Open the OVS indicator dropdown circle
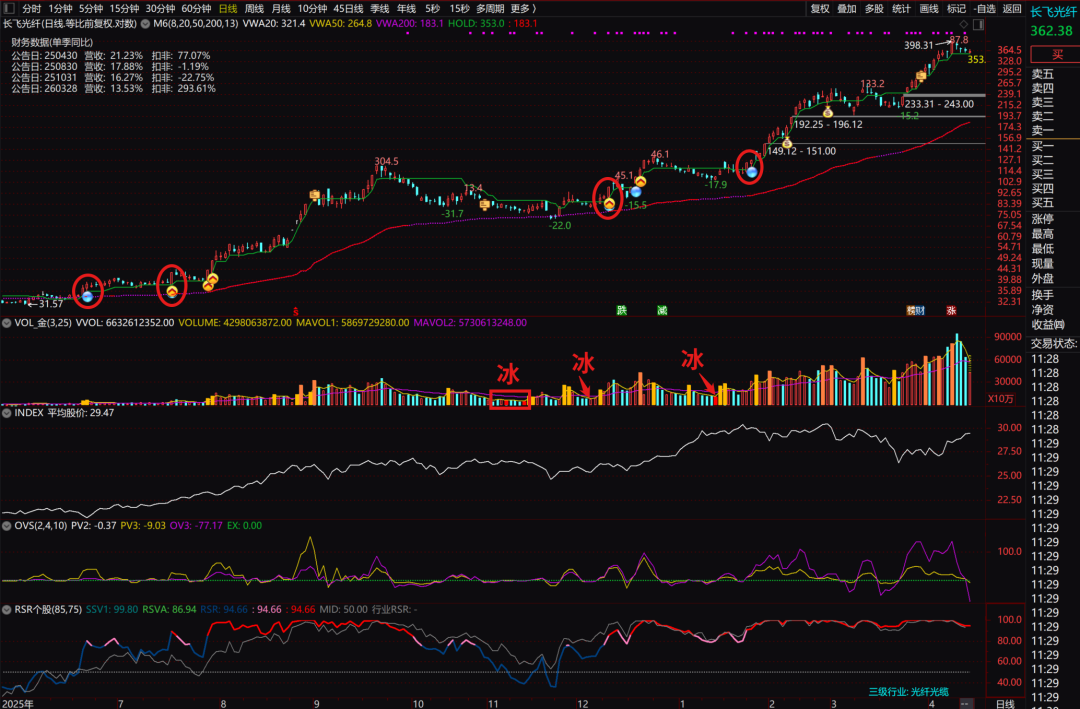 (x=7, y=526)
